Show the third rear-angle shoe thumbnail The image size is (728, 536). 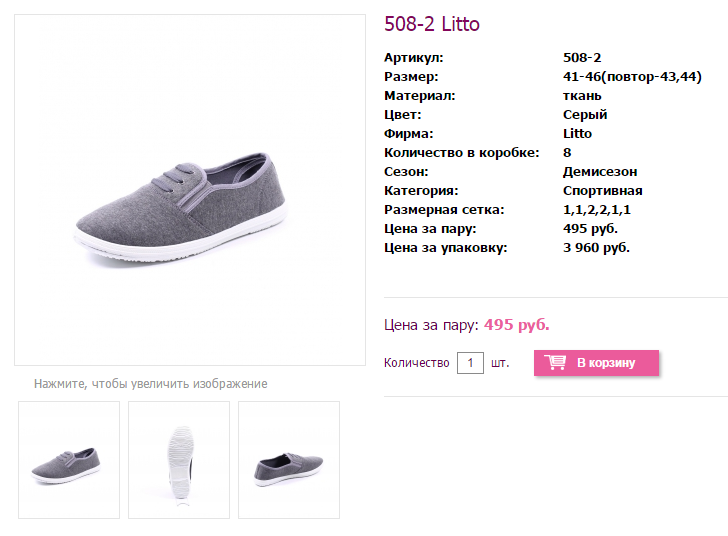tap(289, 460)
